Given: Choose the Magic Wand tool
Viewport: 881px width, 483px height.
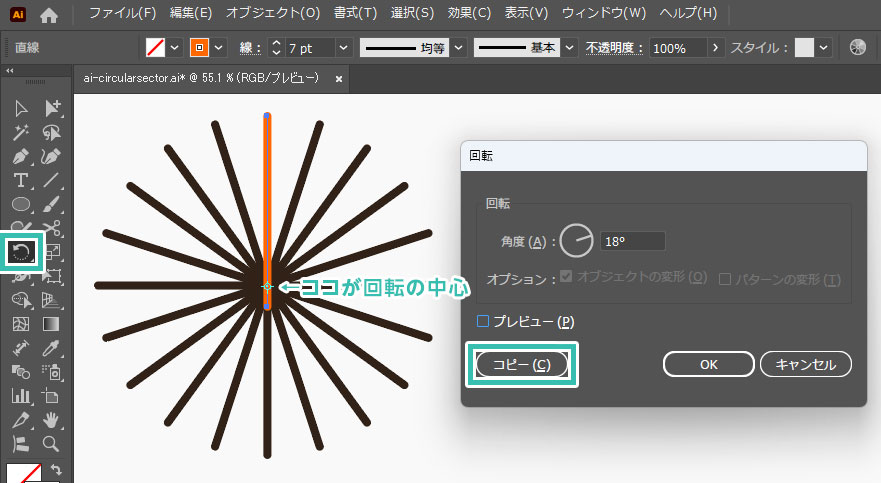Looking at the screenshot, I should [21, 132].
